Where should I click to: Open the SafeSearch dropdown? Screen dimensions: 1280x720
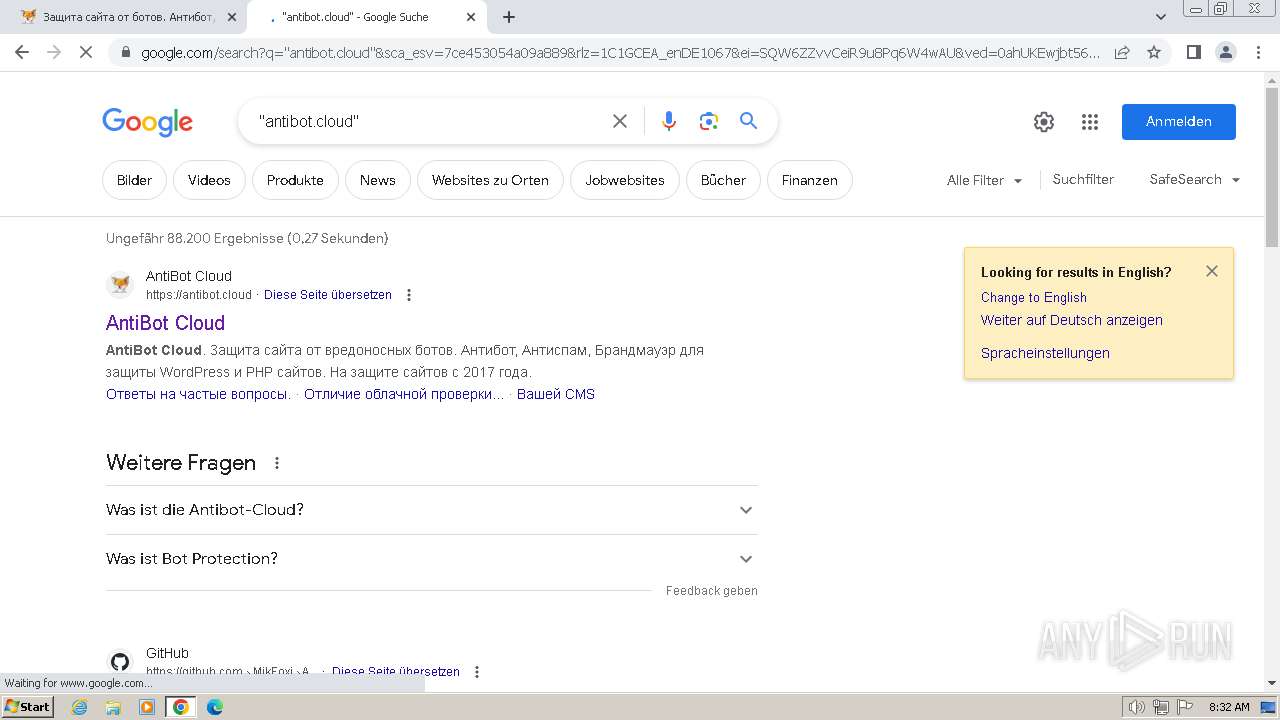1195,180
